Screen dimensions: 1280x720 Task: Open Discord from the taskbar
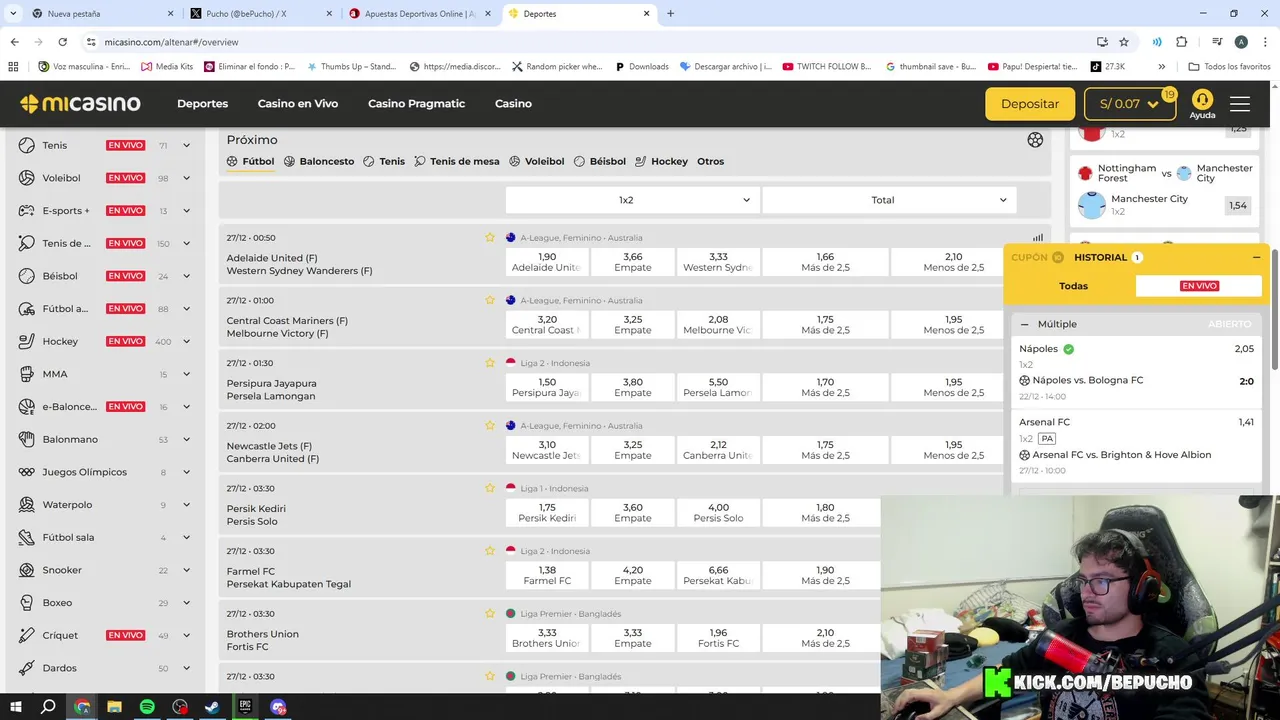pos(278,706)
